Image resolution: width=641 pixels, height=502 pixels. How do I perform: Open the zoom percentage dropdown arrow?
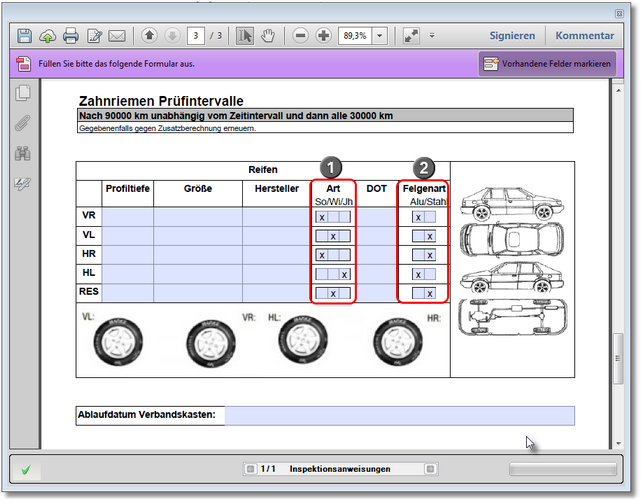pos(380,36)
